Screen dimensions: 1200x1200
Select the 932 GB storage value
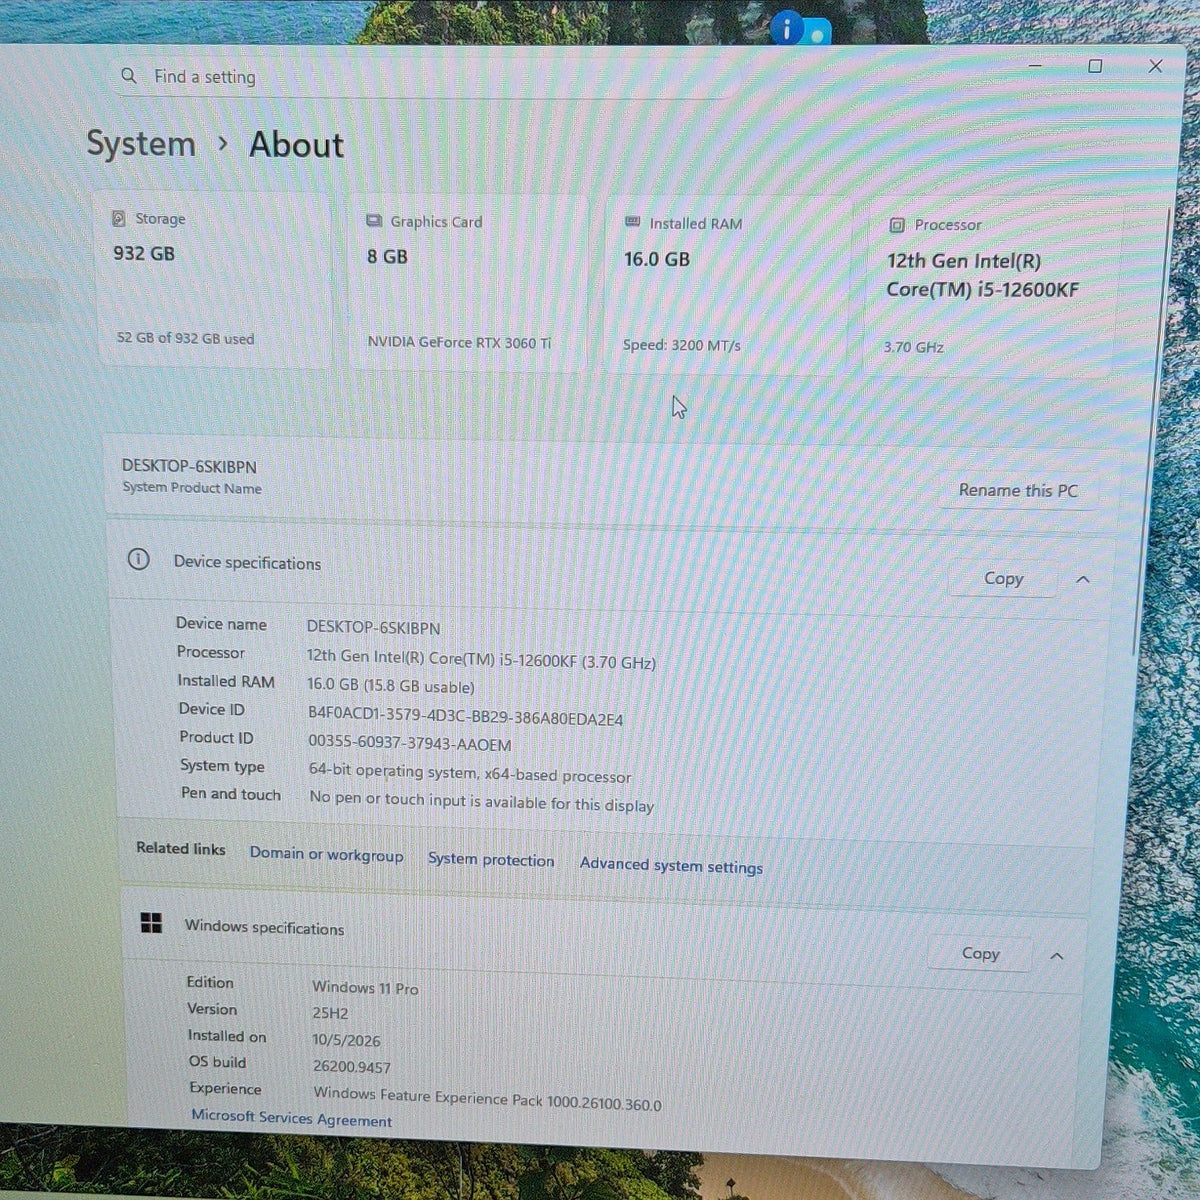click(x=144, y=253)
